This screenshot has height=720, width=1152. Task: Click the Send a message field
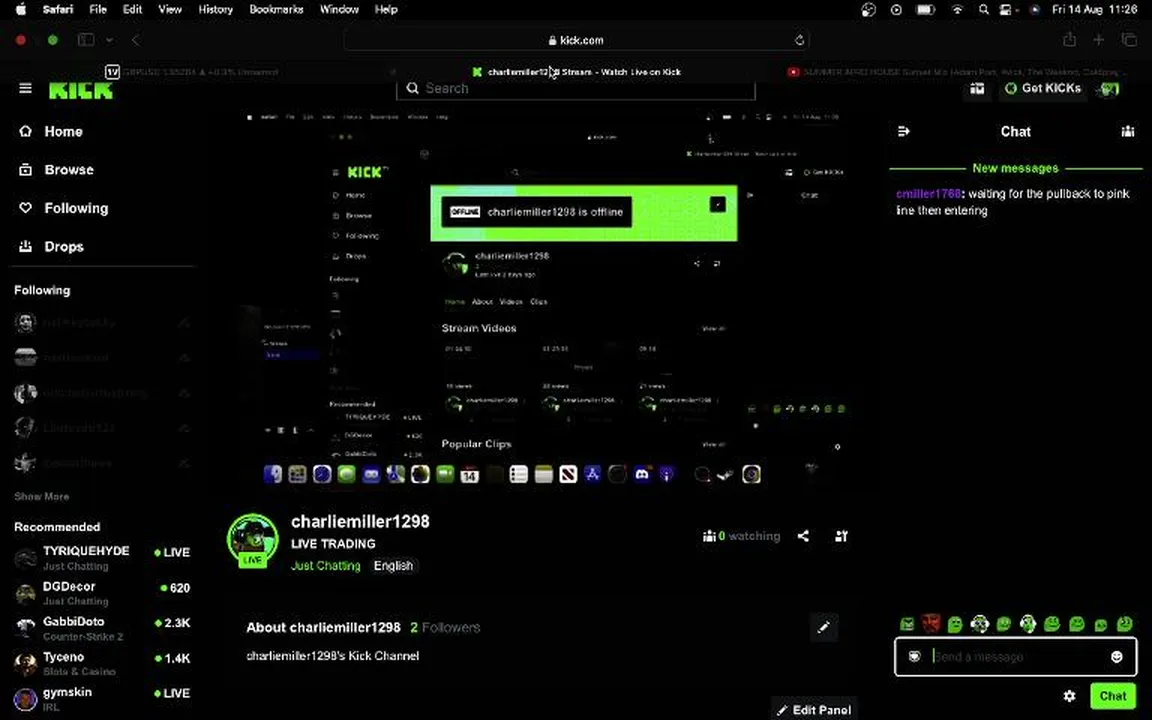point(1015,657)
